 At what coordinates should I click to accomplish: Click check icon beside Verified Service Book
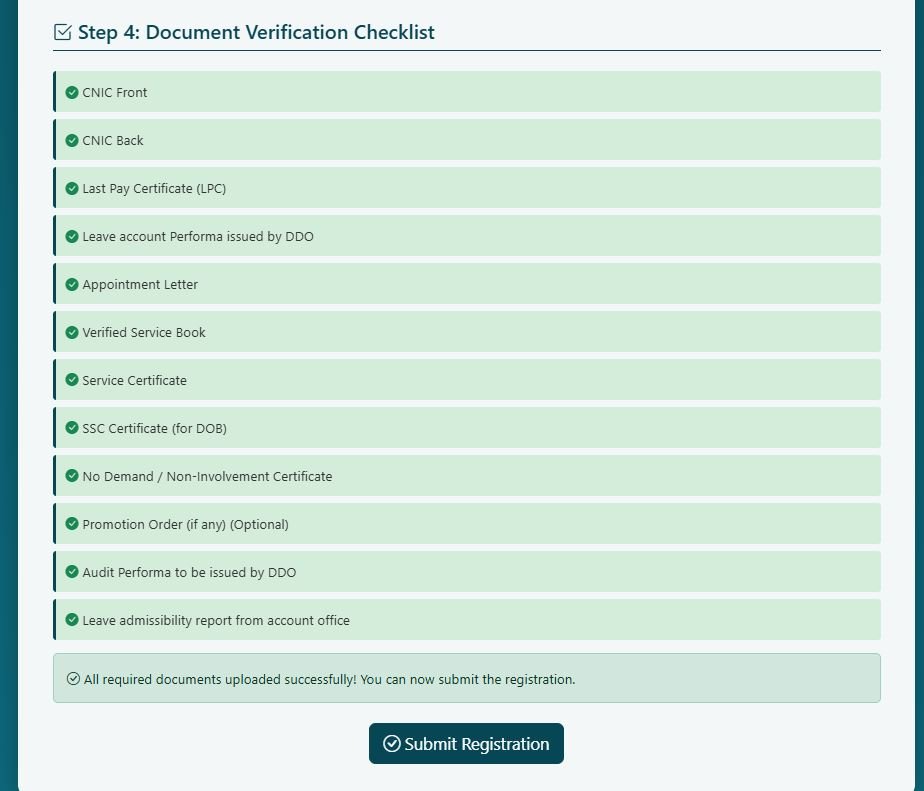(x=72, y=332)
